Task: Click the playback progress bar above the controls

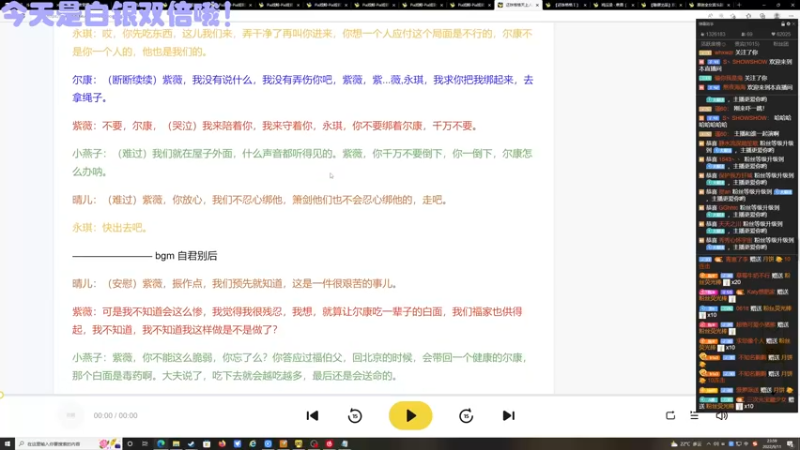Action: point(348,395)
